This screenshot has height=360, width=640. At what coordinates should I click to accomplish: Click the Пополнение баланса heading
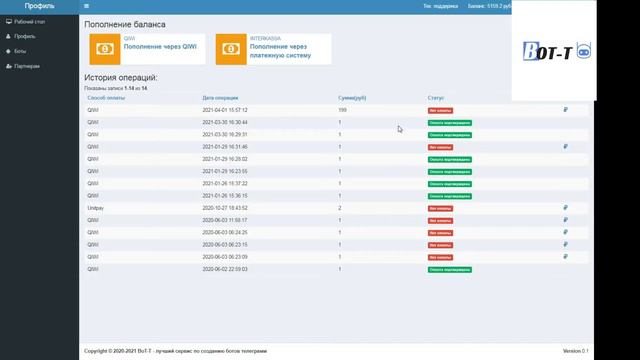[125, 24]
